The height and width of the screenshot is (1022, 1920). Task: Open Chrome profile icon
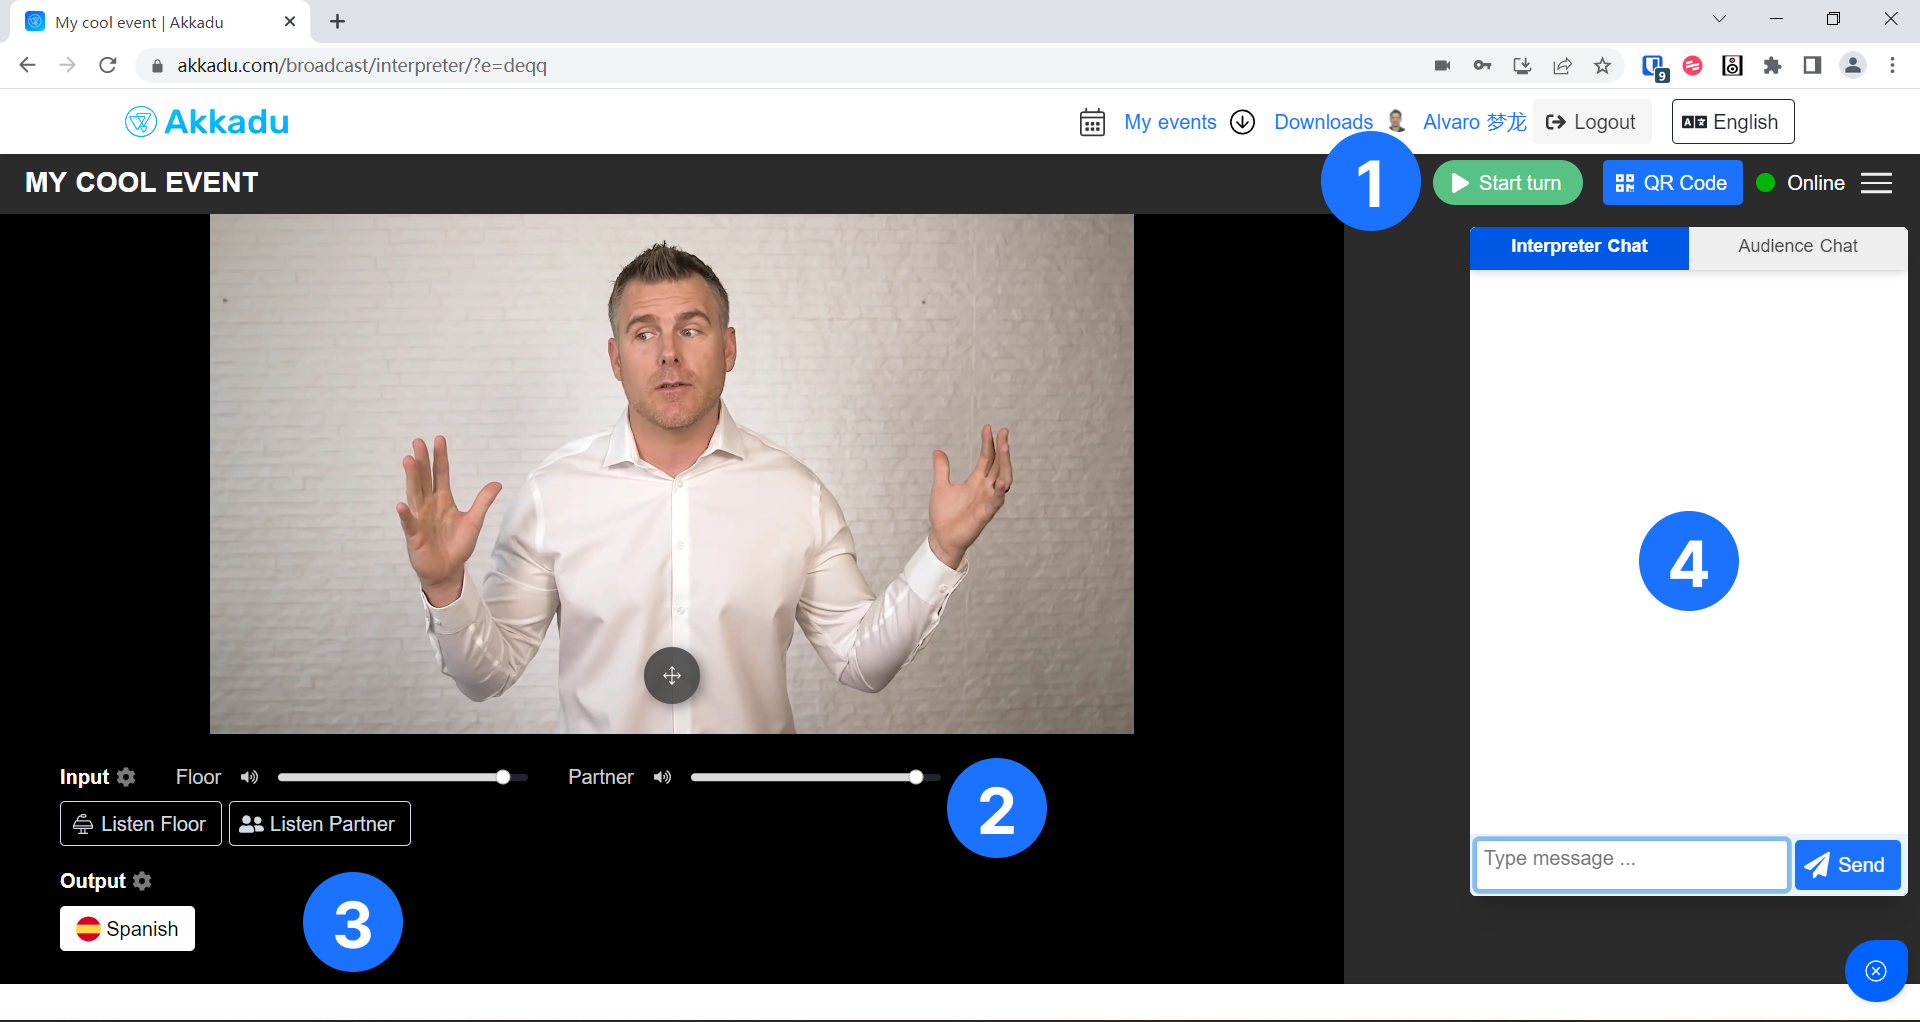pos(1853,66)
